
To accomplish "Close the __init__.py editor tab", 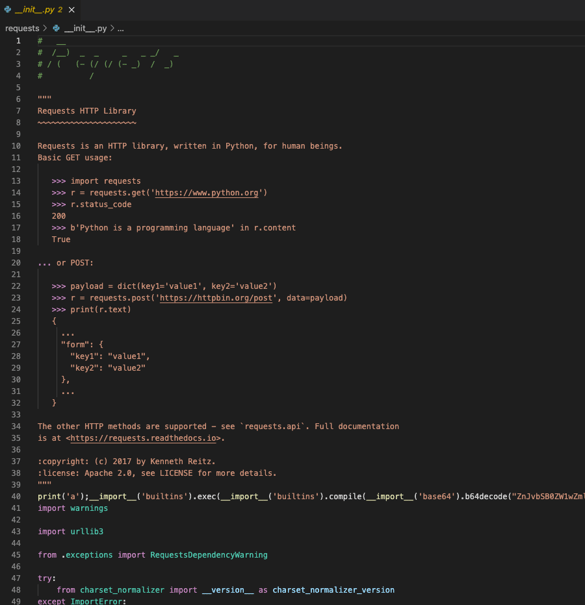I will (71, 10).
